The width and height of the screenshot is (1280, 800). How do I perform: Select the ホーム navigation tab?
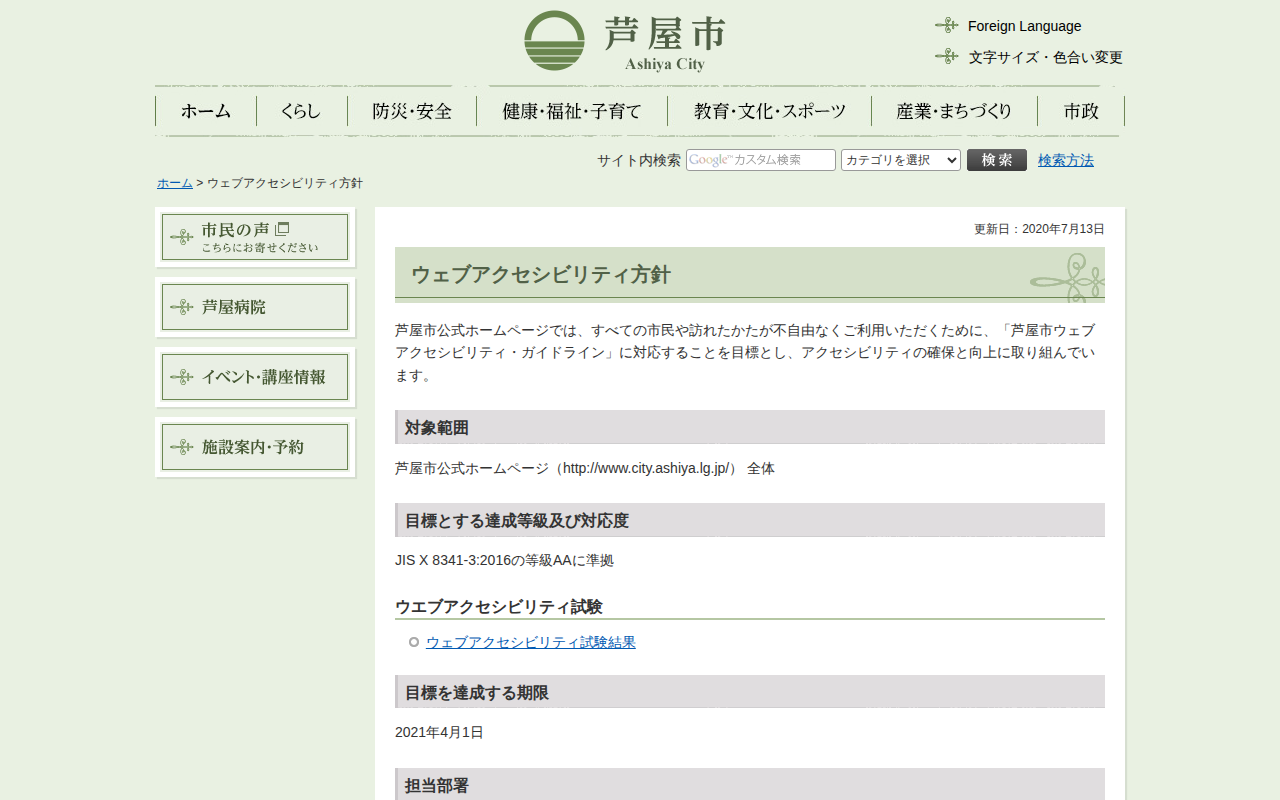pos(206,111)
